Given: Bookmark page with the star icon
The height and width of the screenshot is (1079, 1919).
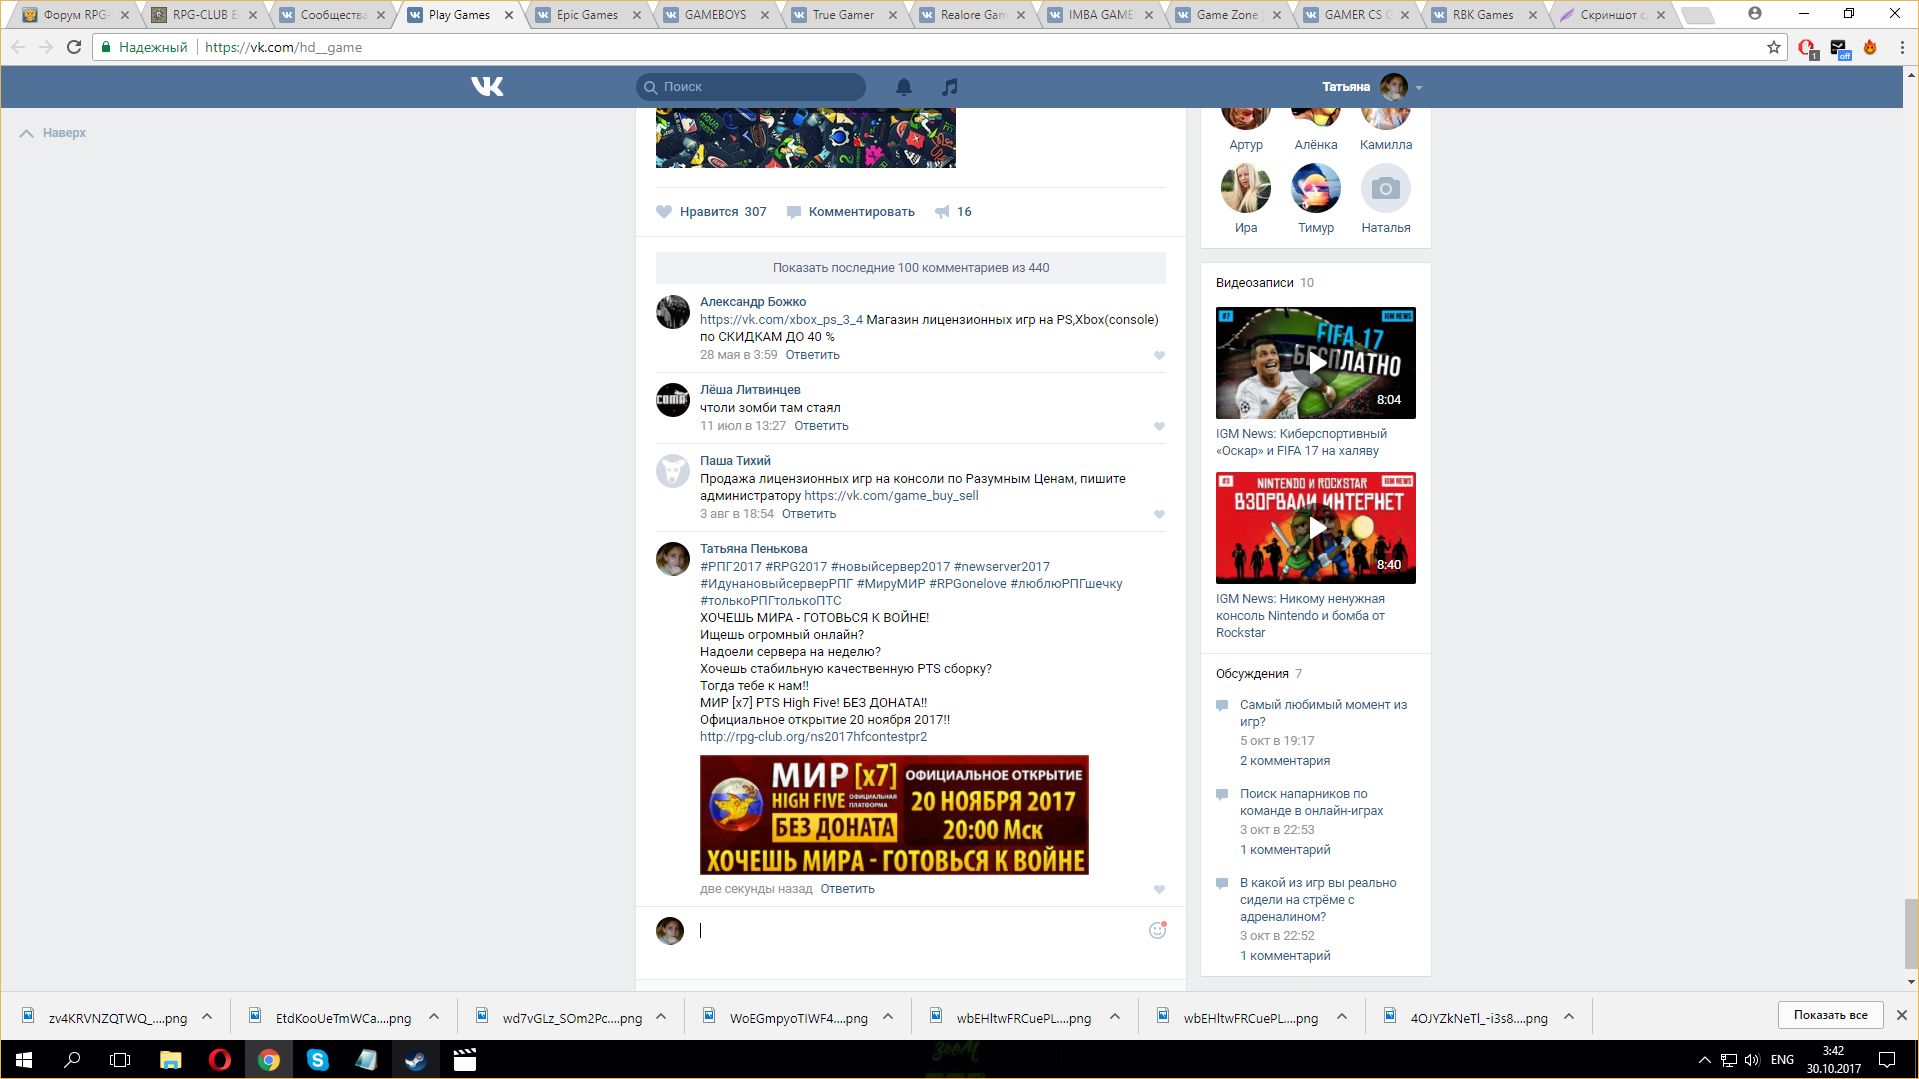Looking at the screenshot, I should coord(1774,47).
